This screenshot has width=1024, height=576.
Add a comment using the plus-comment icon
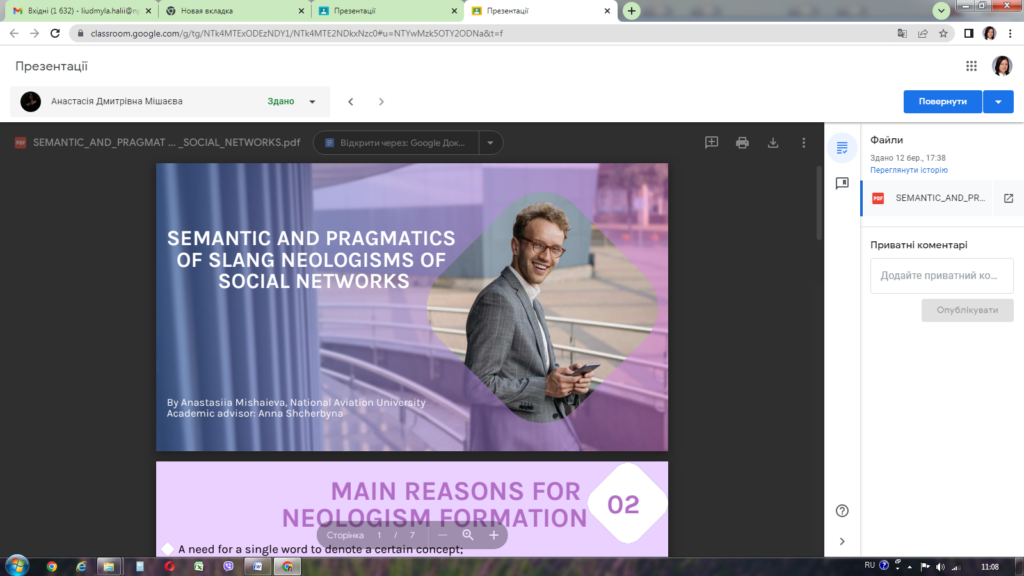[711, 143]
